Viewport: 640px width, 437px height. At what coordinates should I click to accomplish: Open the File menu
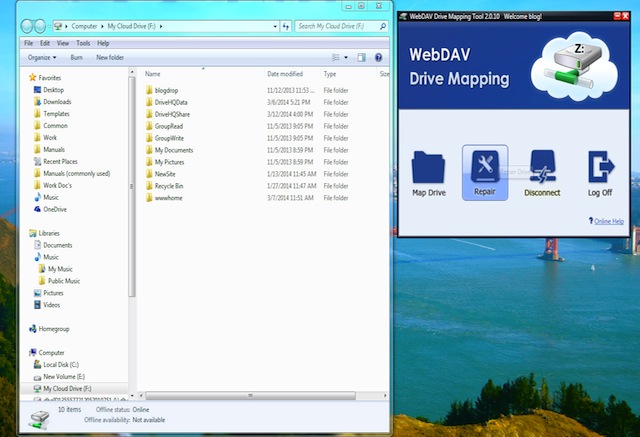(28, 43)
